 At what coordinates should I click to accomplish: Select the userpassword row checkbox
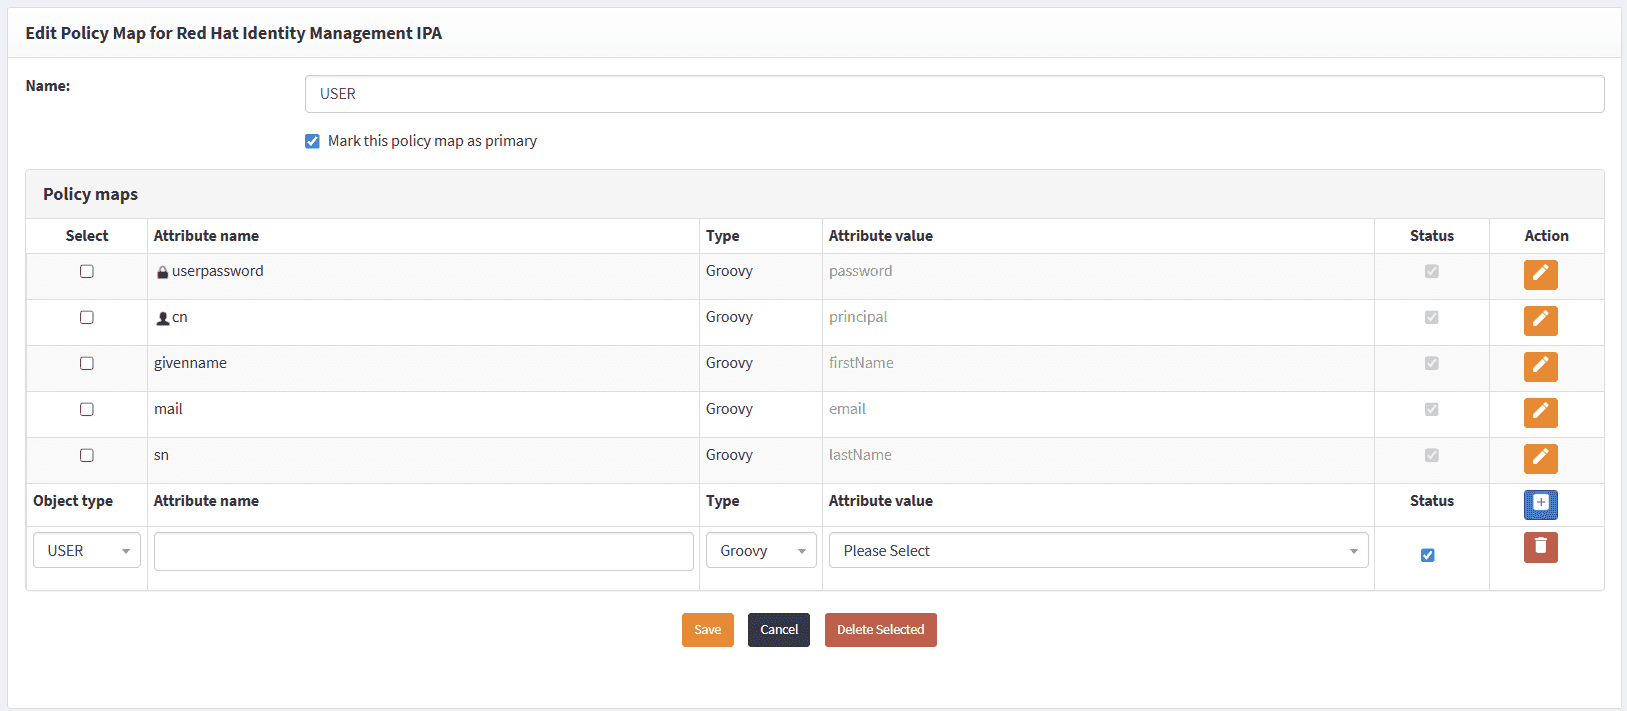(87, 271)
